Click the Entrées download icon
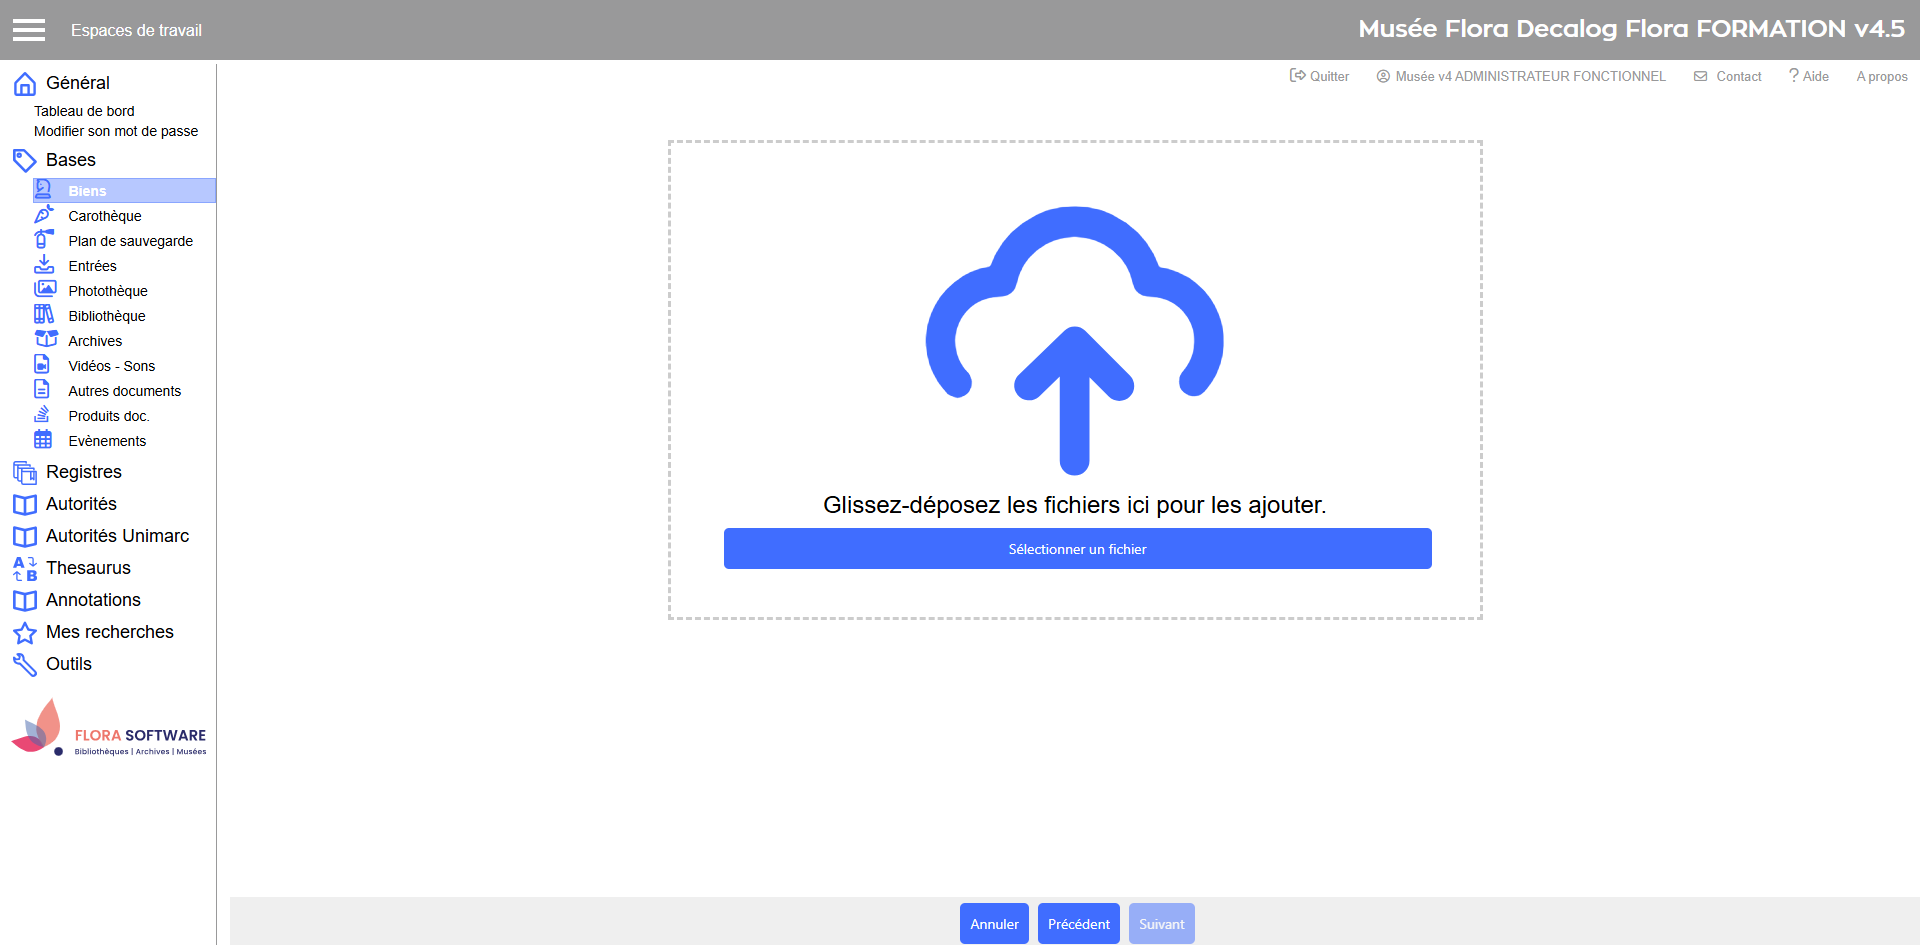 pyautogui.click(x=44, y=265)
